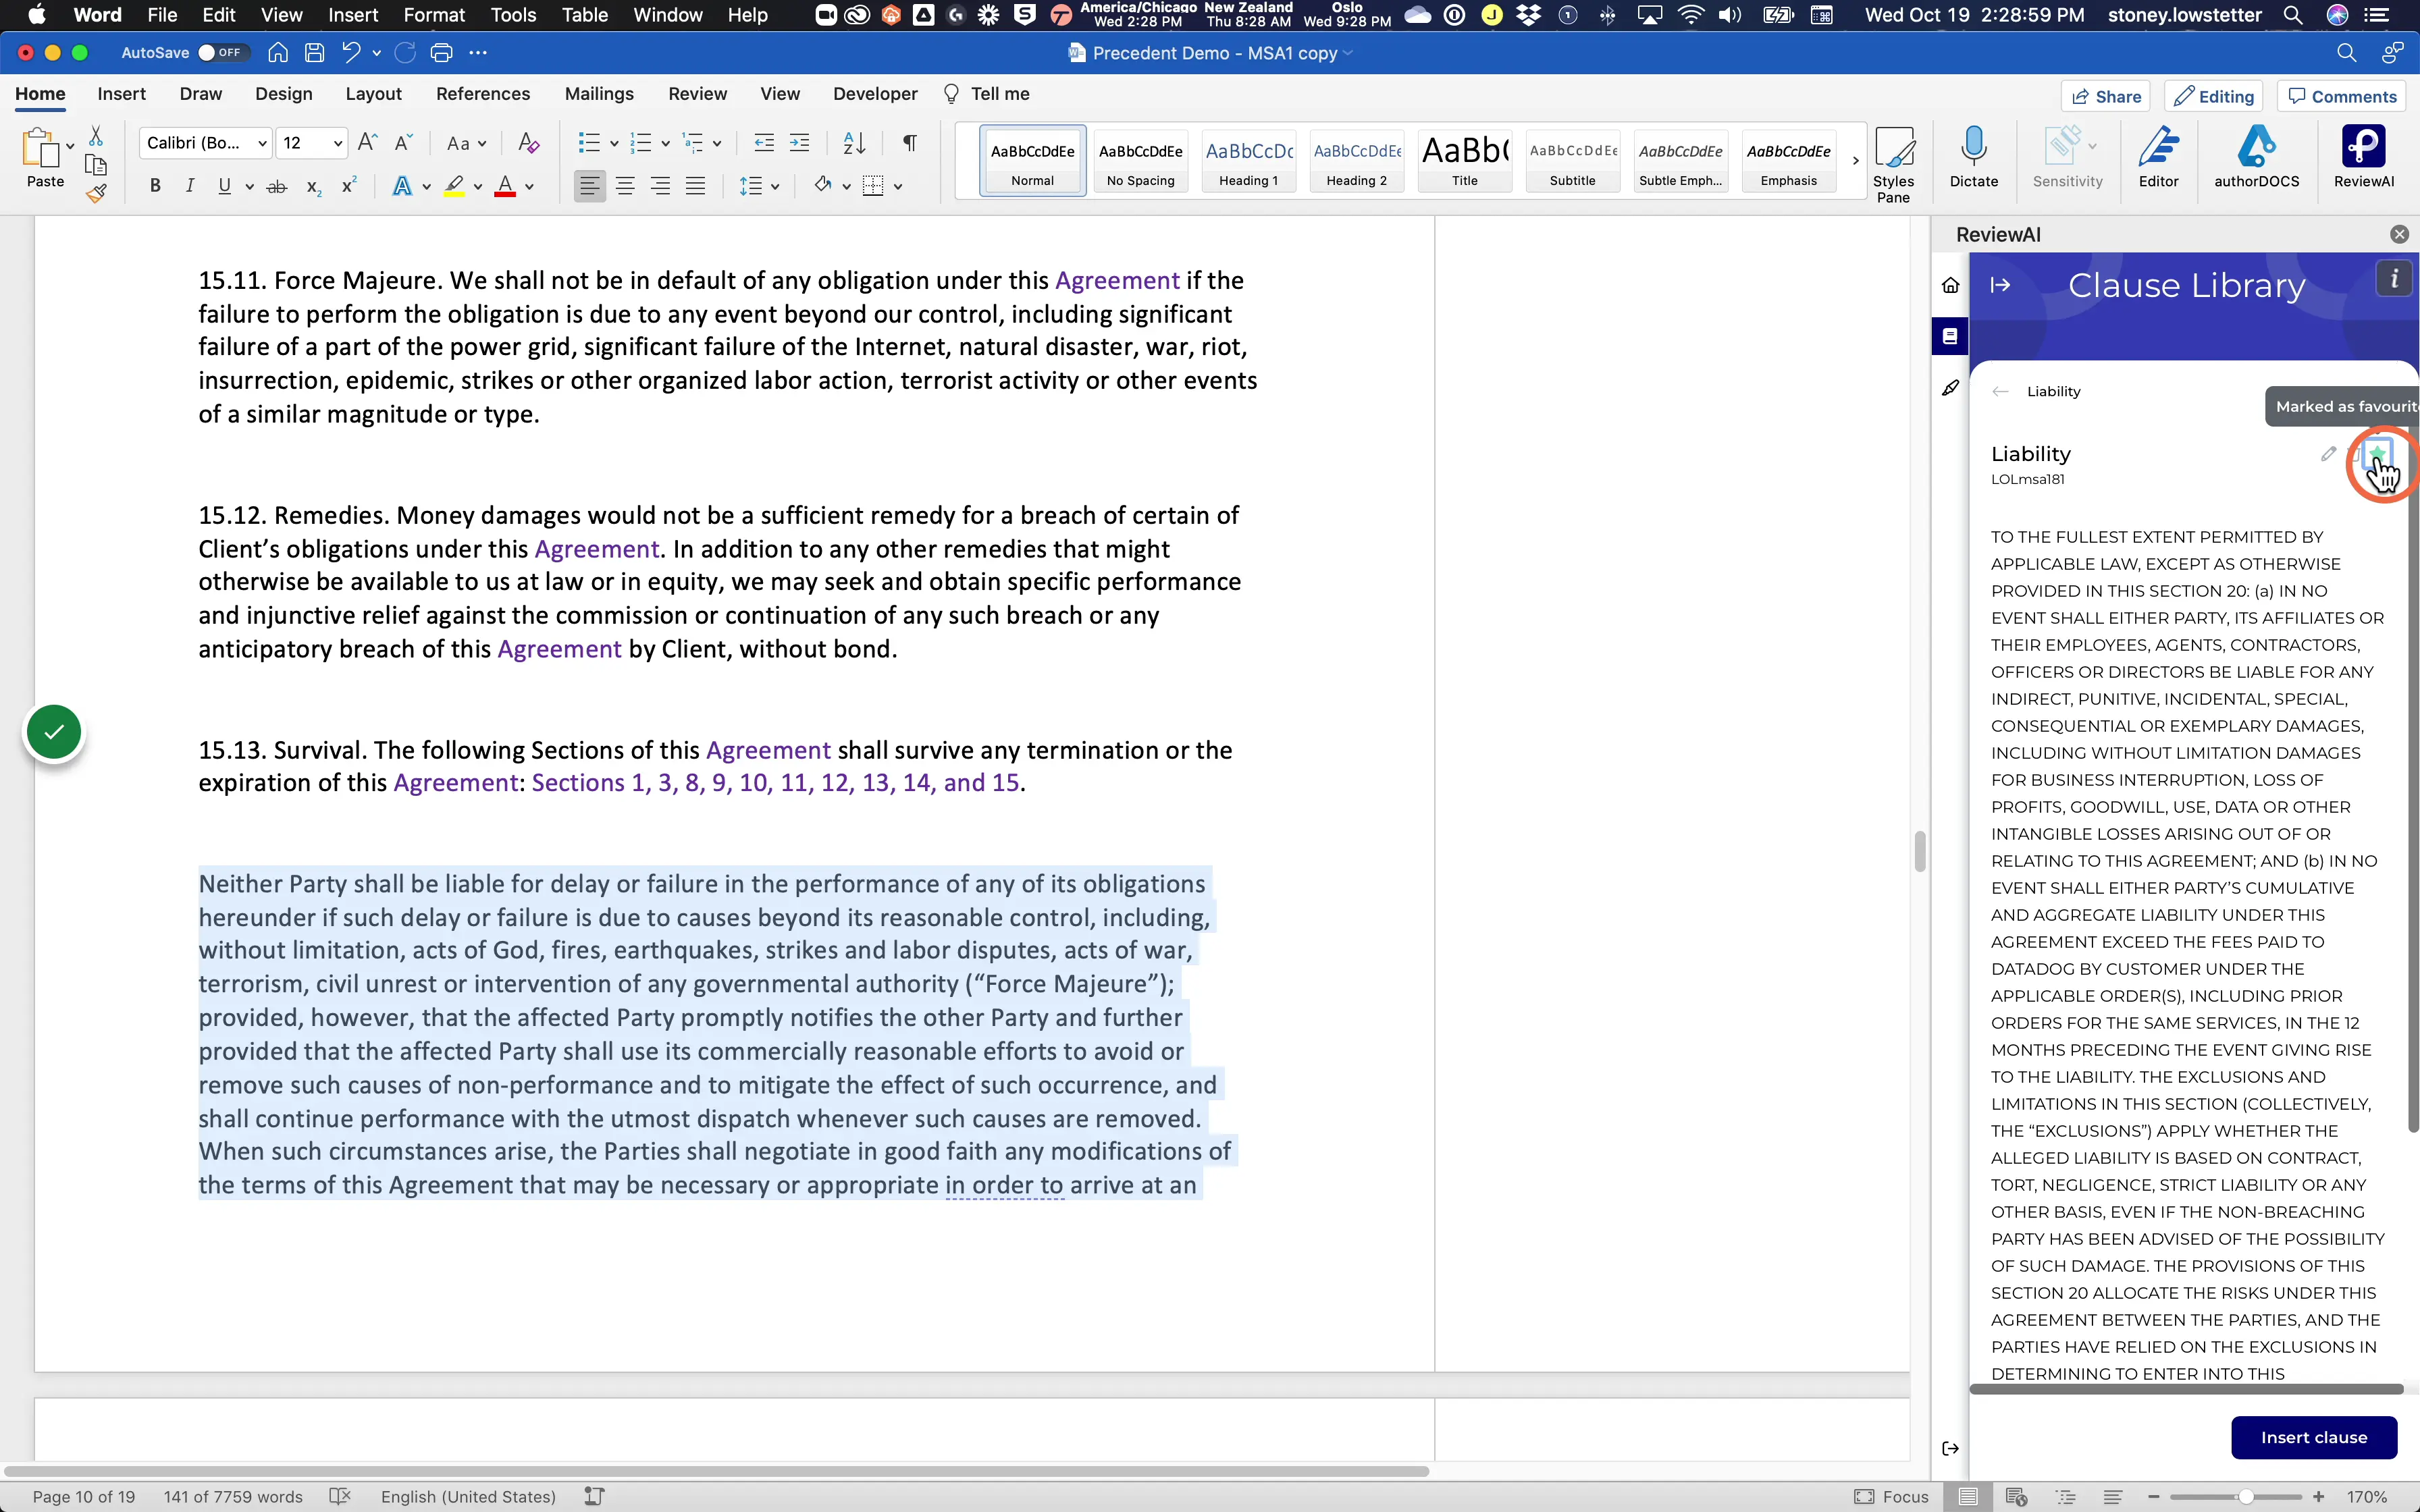Apply the Heading 1 style thumbnail
The width and height of the screenshot is (2420, 1512).
[1248, 160]
